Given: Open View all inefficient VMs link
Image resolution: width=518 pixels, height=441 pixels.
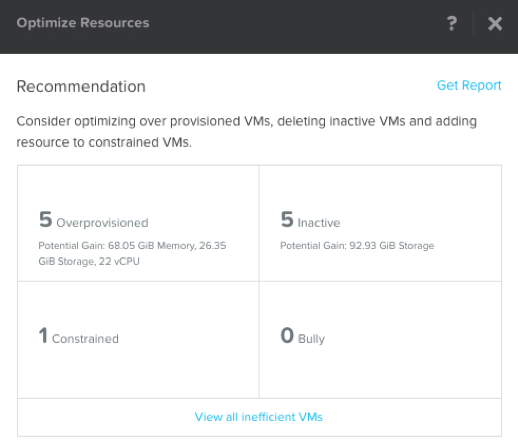Looking at the screenshot, I should coord(259,417).
